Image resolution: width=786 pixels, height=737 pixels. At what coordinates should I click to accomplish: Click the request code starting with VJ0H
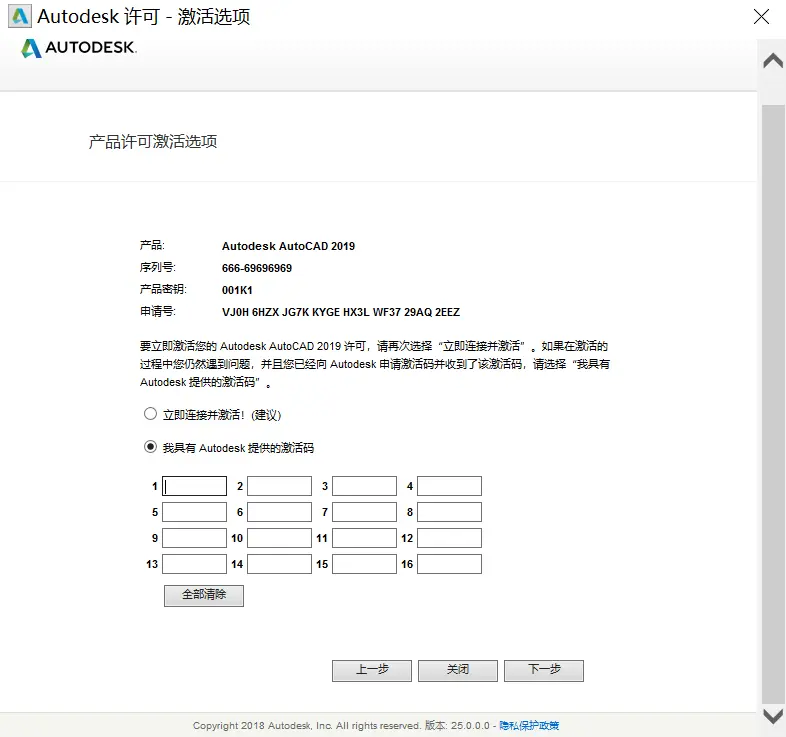click(341, 312)
